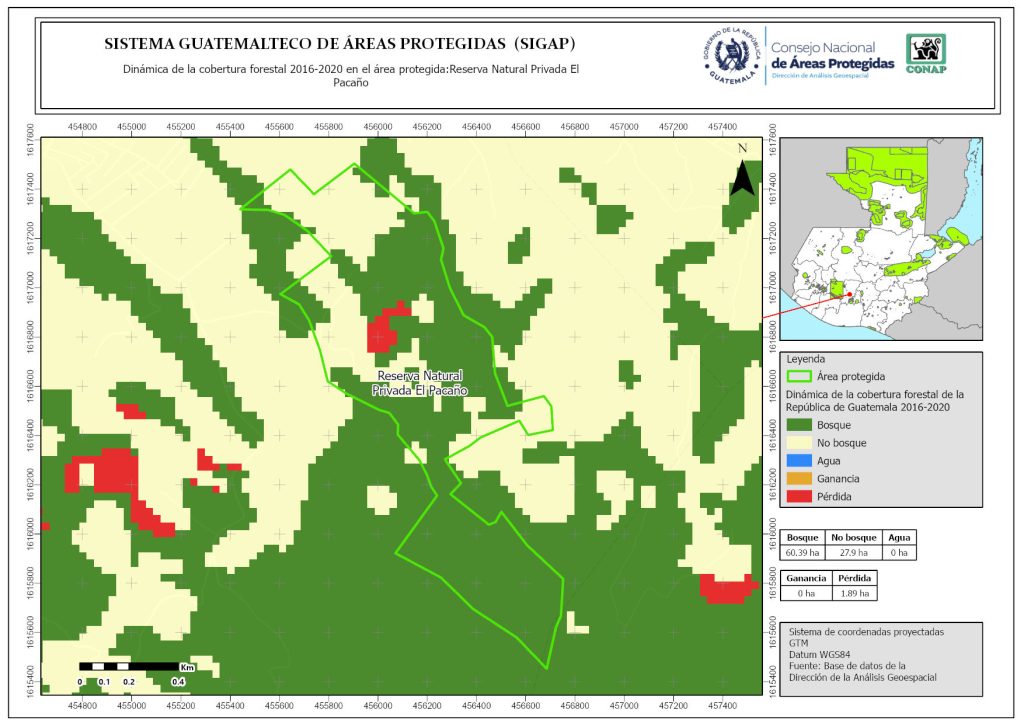The width and height of the screenshot is (1024, 724).
Task: Select the Ganancia orange legend swatch
Action: coord(799,479)
